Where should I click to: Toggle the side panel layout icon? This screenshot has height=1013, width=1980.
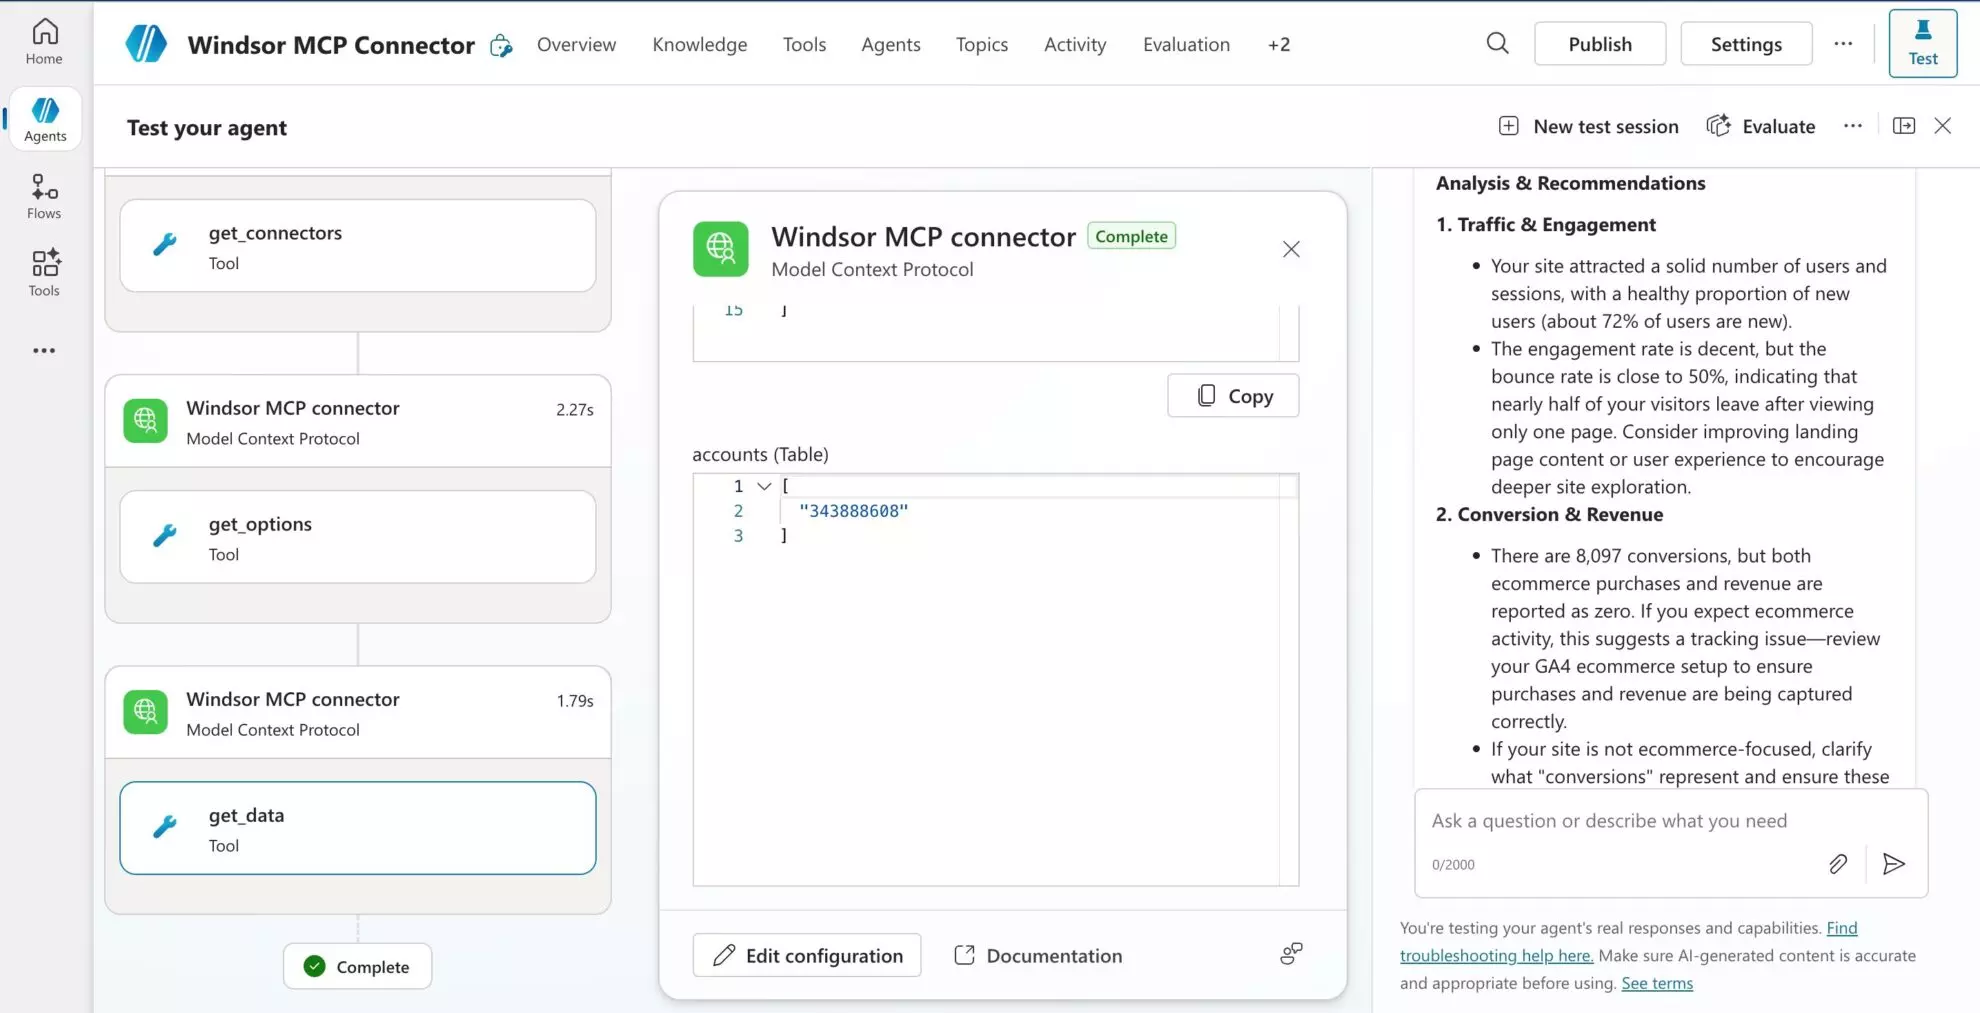[1903, 126]
